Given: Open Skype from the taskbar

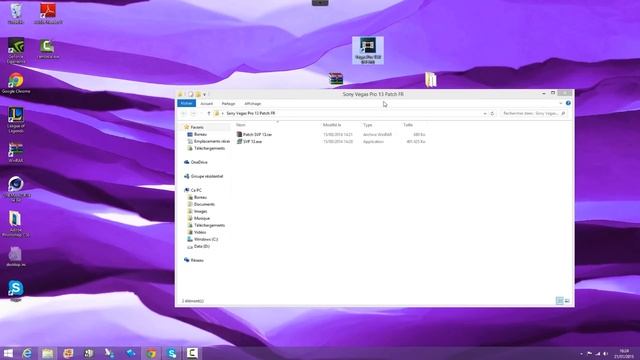Looking at the screenshot, I should (x=172, y=353).
